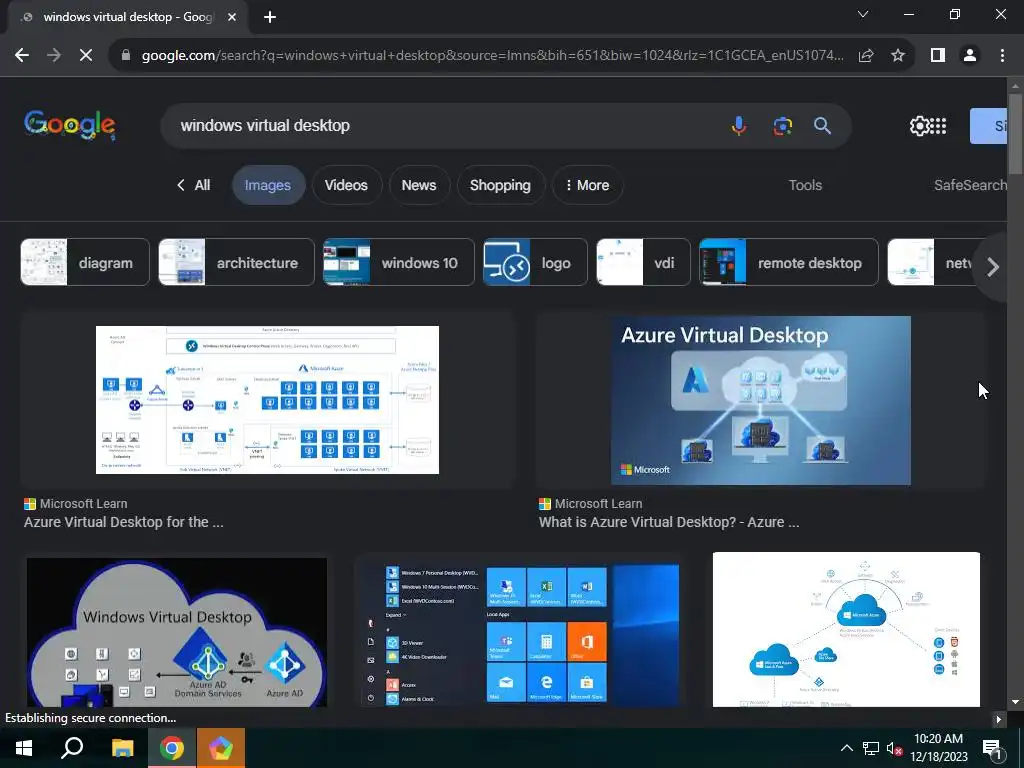
Task: Click the Windows Start button
Action: point(24,748)
